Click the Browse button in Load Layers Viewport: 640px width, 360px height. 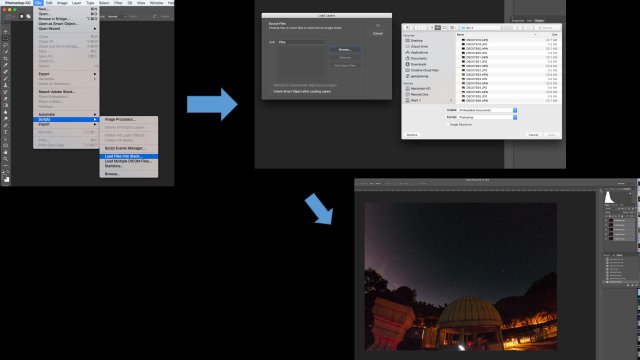(x=345, y=49)
